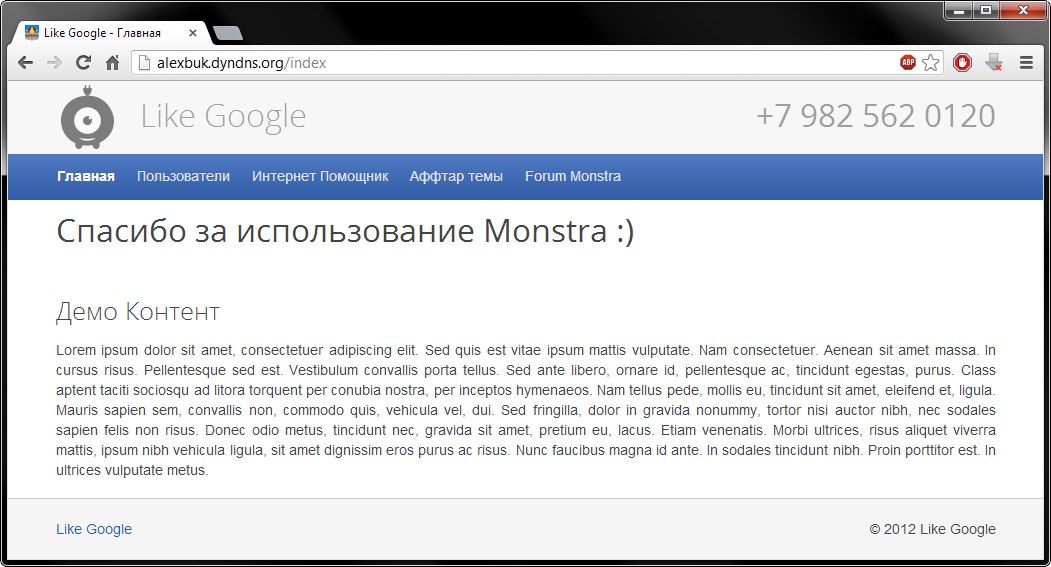The image size is (1051, 567).
Task: Go to the browser home page
Action: (113, 63)
